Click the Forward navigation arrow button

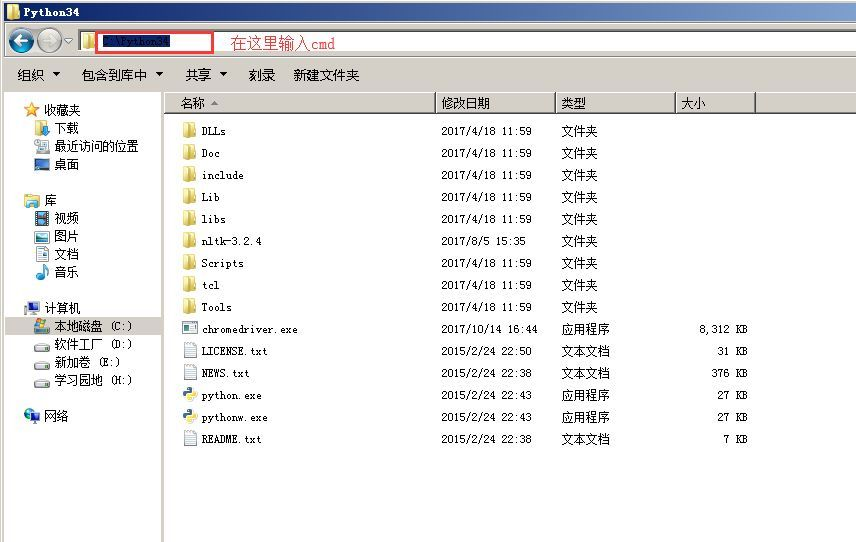point(50,41)
